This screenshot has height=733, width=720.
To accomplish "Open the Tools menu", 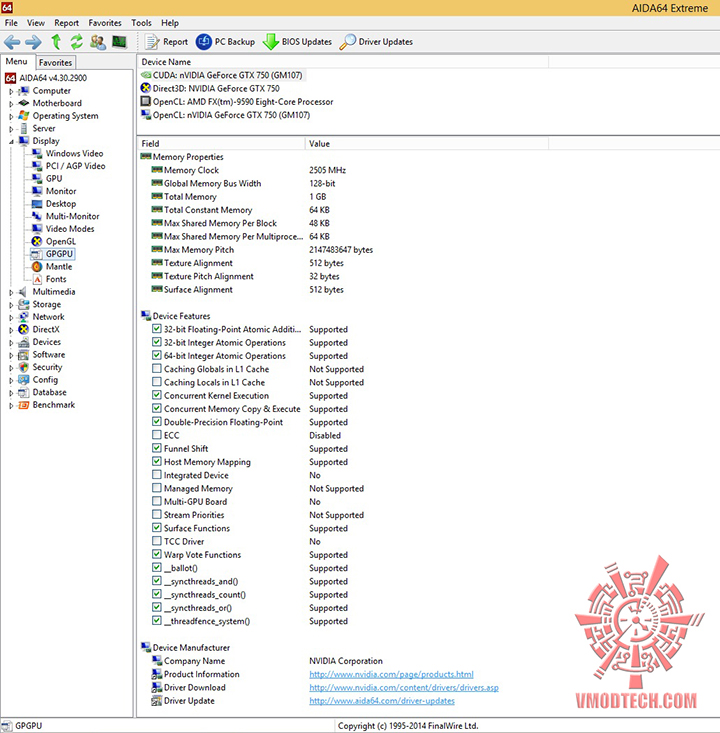I will coord(141,23).
